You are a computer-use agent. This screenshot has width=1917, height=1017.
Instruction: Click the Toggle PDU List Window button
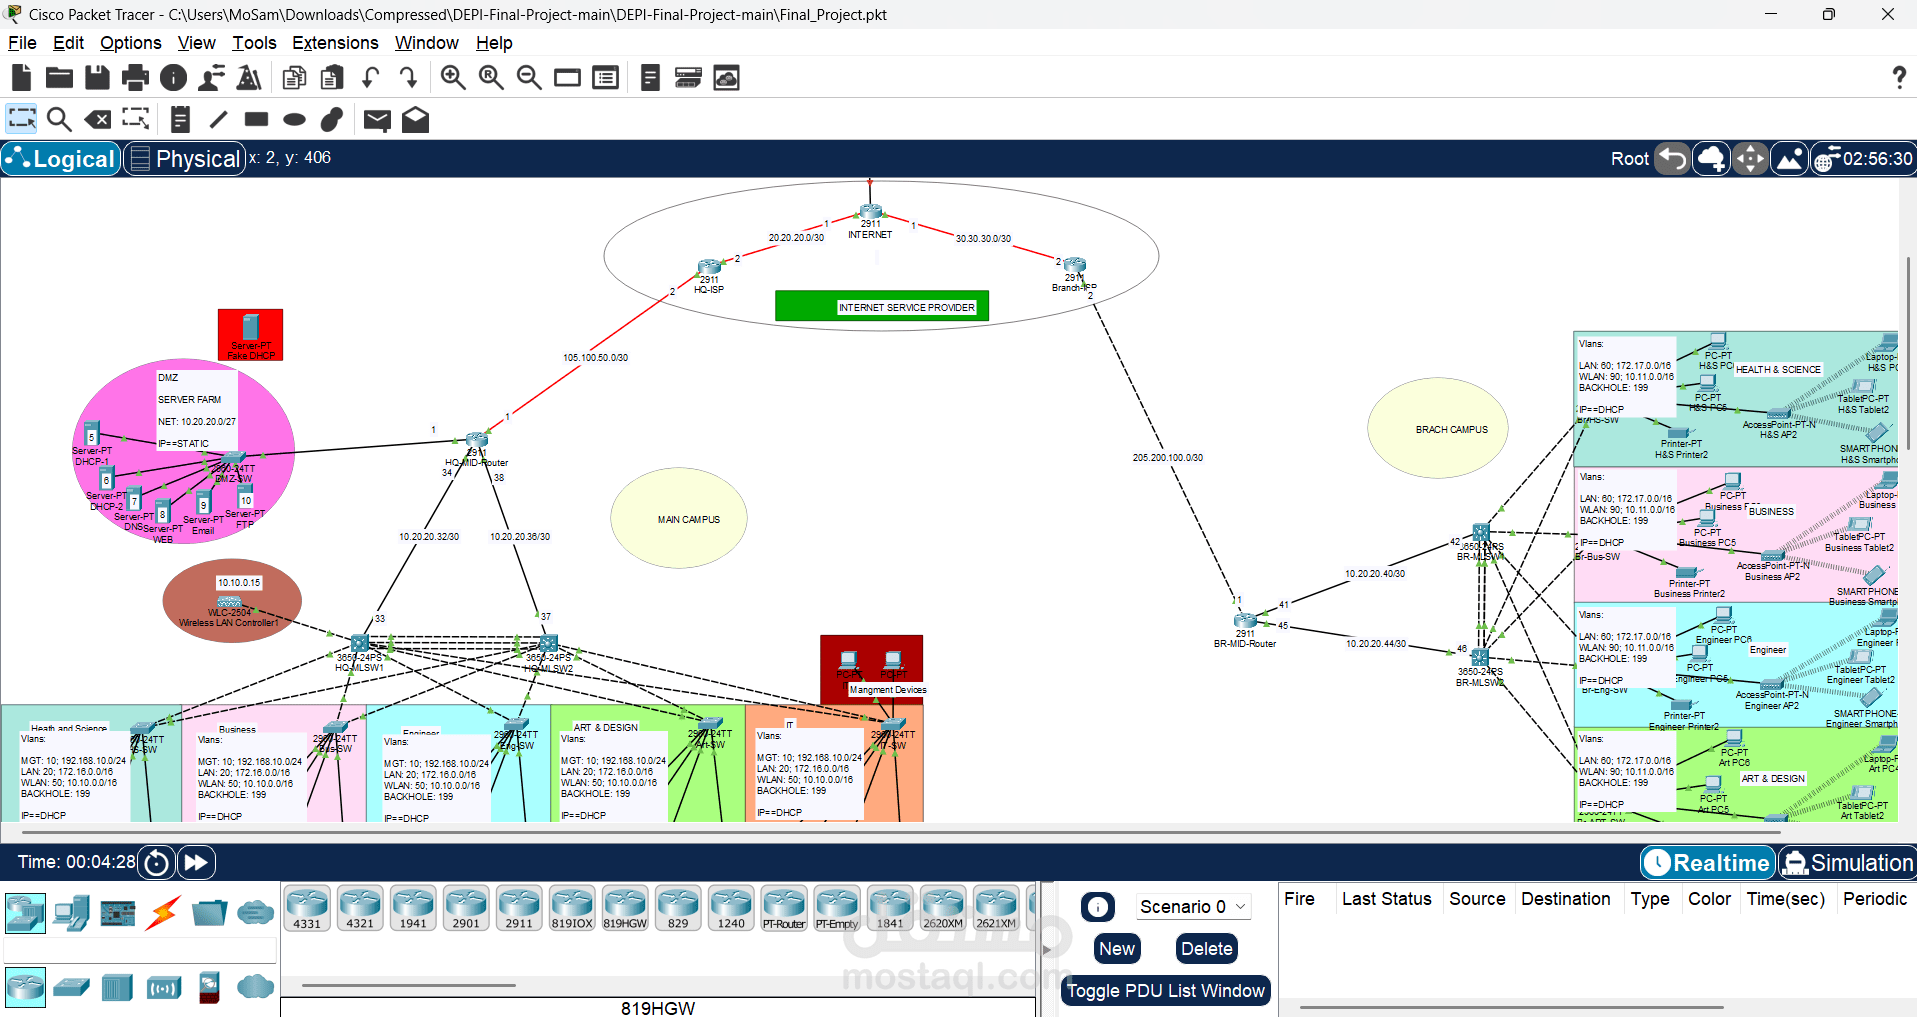click(x=1165, y=990)
